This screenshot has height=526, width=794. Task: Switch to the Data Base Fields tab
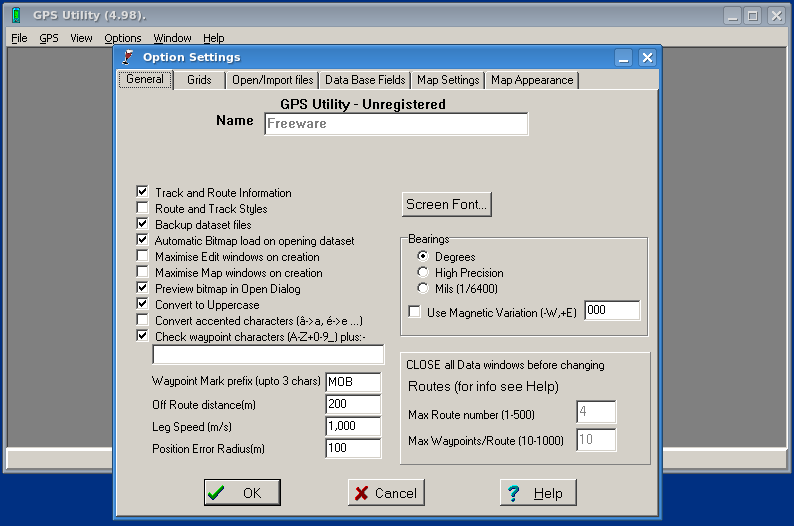(365, 80)
